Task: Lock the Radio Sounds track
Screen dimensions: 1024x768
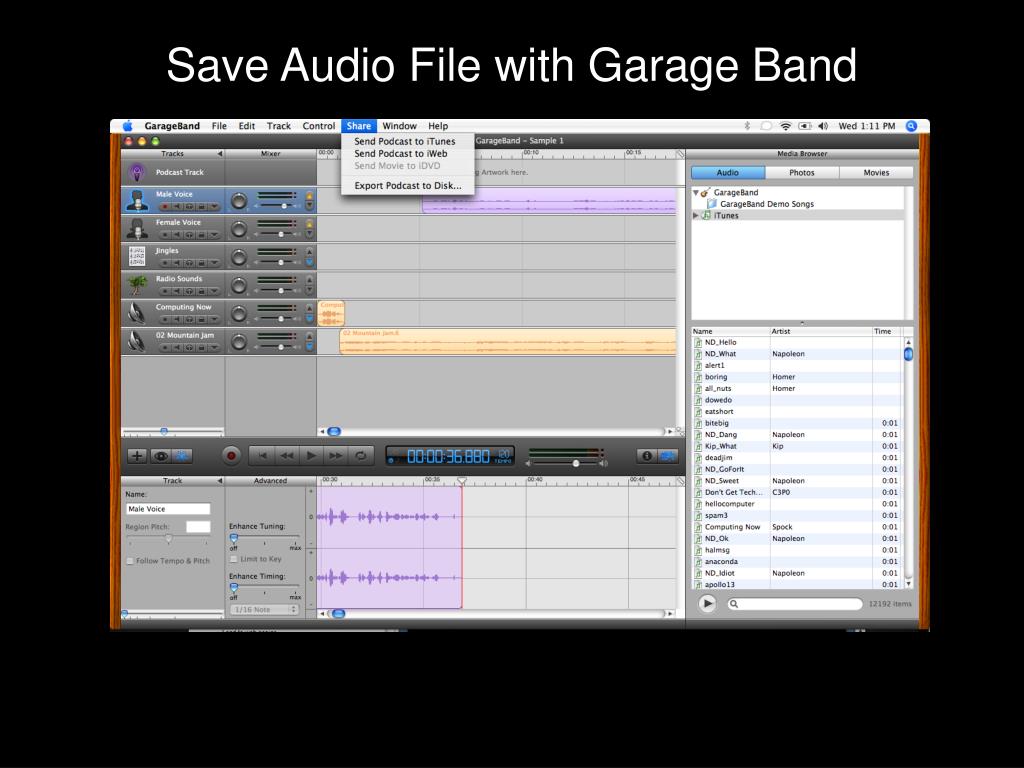Action: tap(201, 291)
